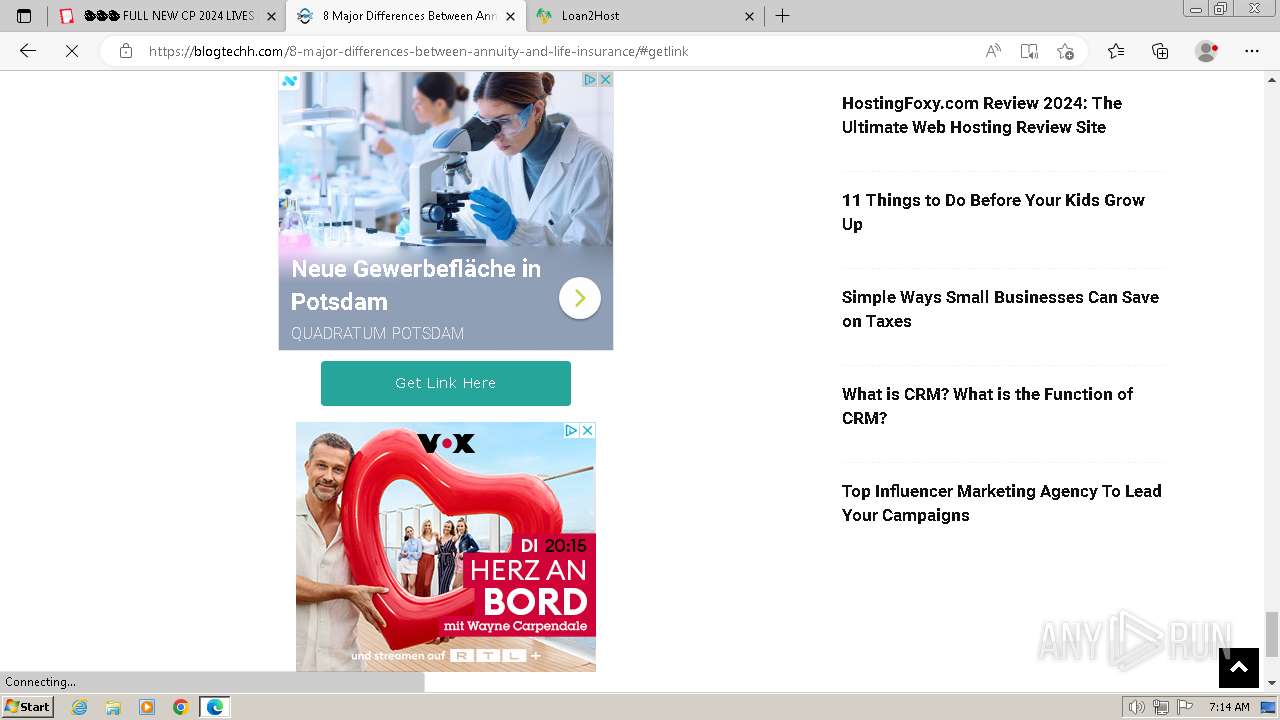
Task: Click the arrow on Potsdam ad
Action: point(580,298)
